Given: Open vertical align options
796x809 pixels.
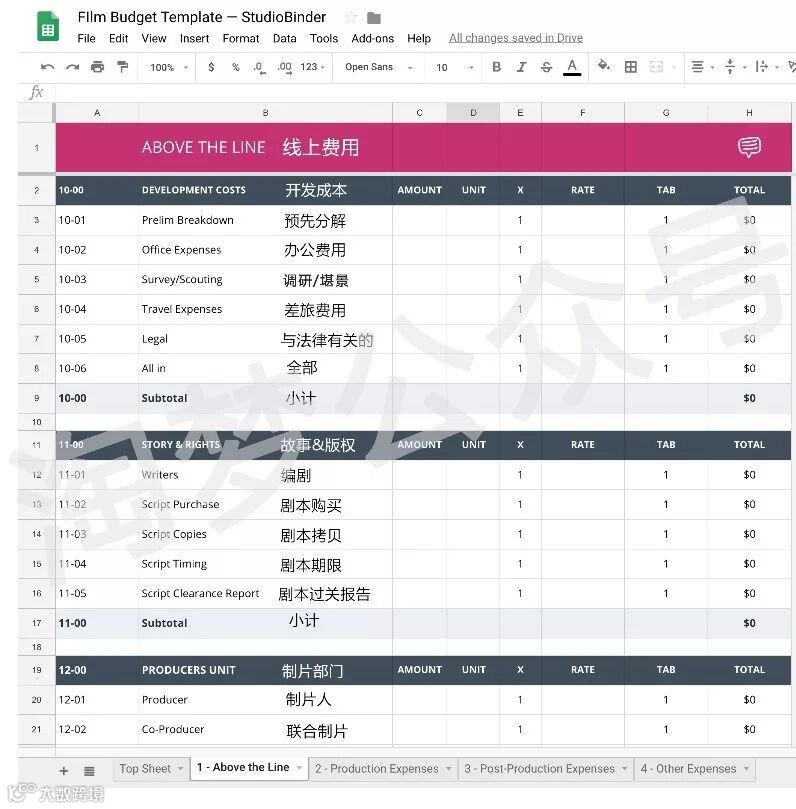Looking at the screenshot, I should click(735, 67).
